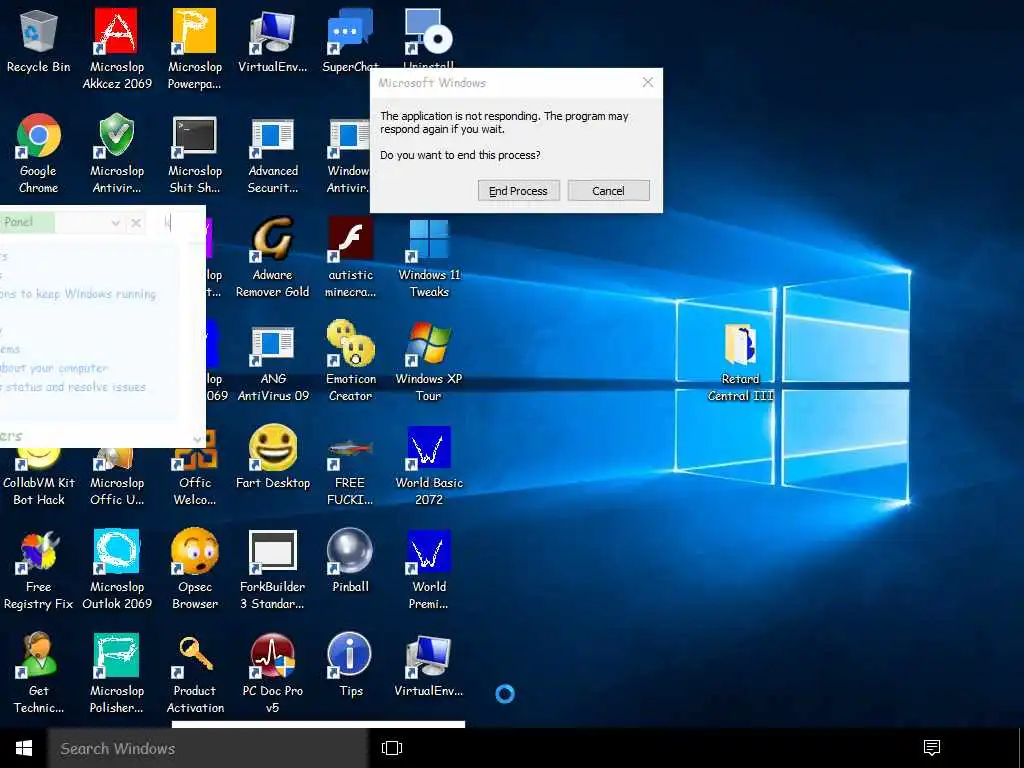1024x768 pixels.
Task: Open the Microslop Powerpa... shortcut
Action: (195, 49)
